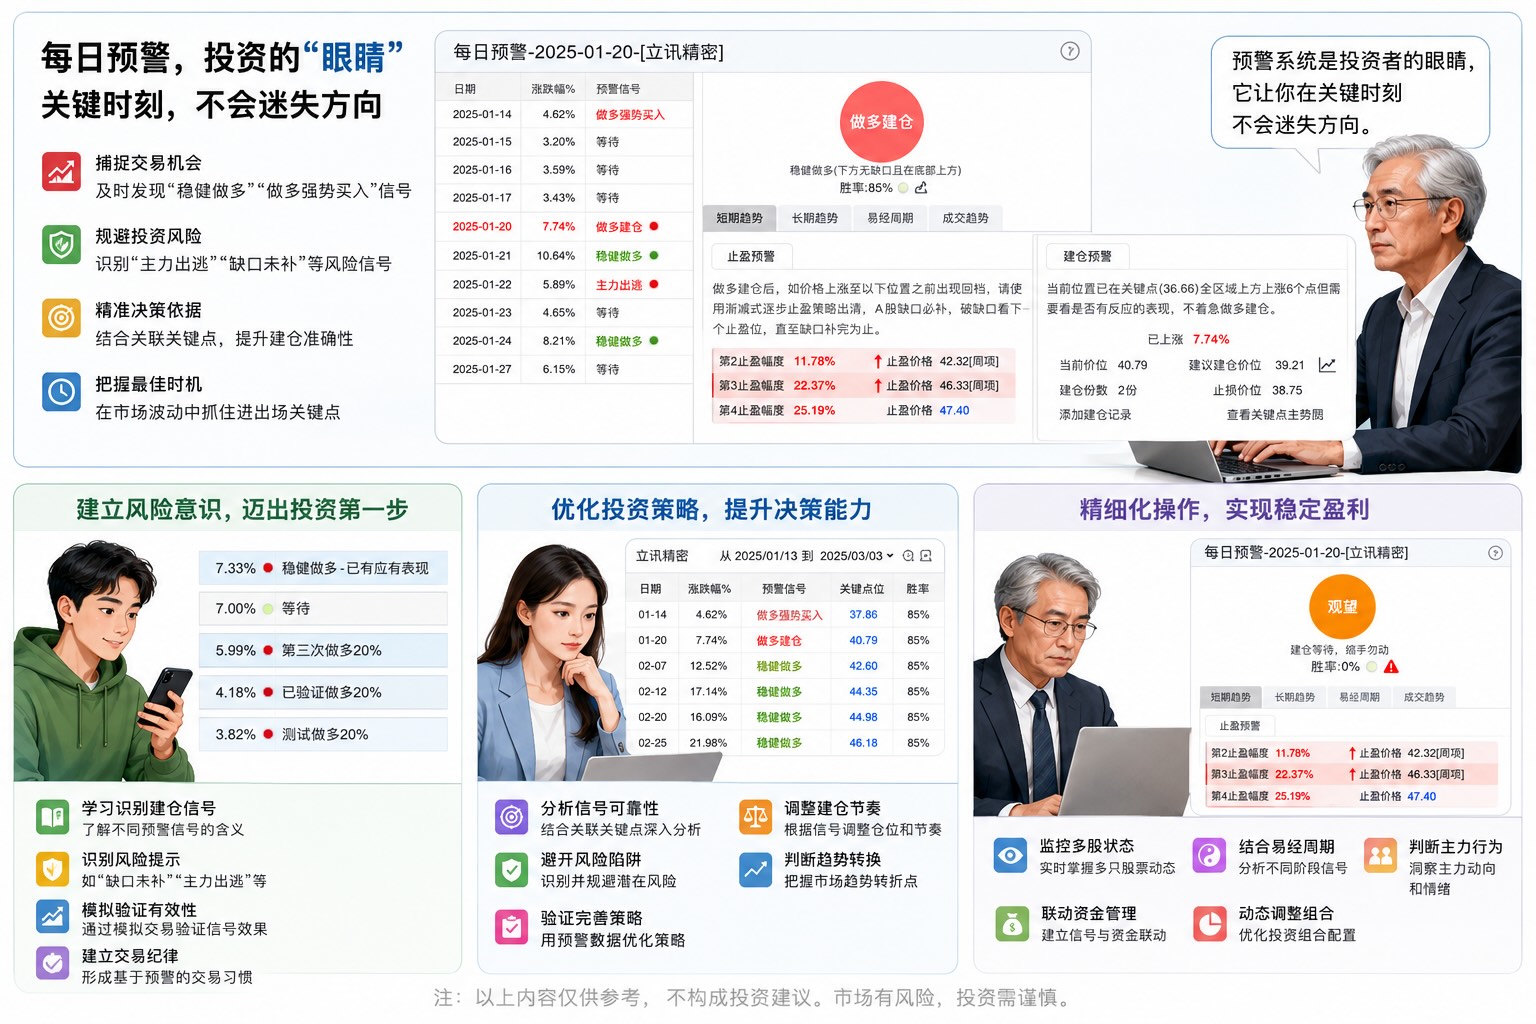Viewport: 1536px width, 1024px height.
Task: Select the 成交趋势 tab
Action: pos(965,218)
